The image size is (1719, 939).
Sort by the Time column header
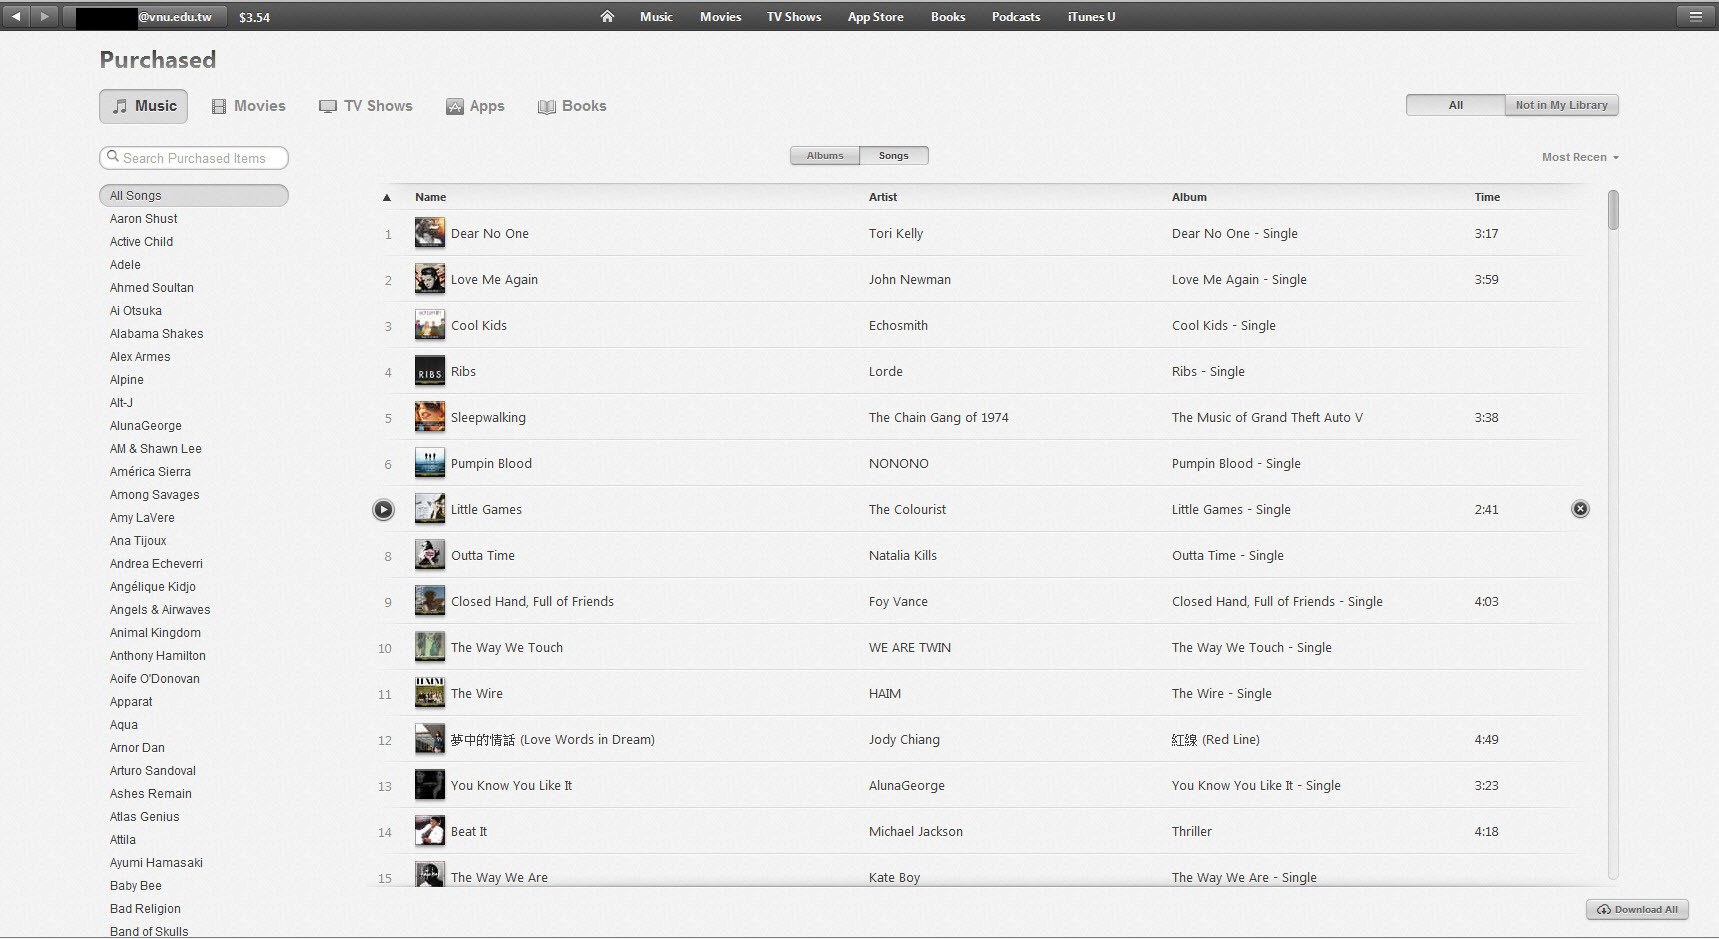tap(1487, 197)
